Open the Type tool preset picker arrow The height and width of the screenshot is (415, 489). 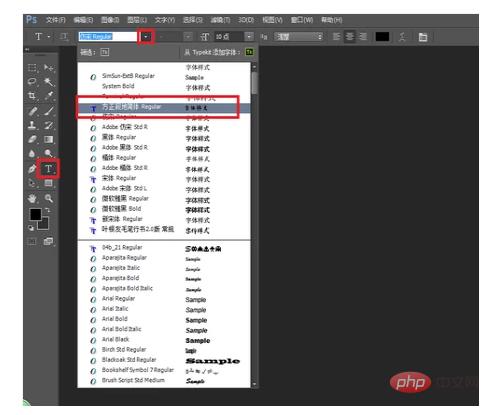pyautogui.click(x=49, y=36)
